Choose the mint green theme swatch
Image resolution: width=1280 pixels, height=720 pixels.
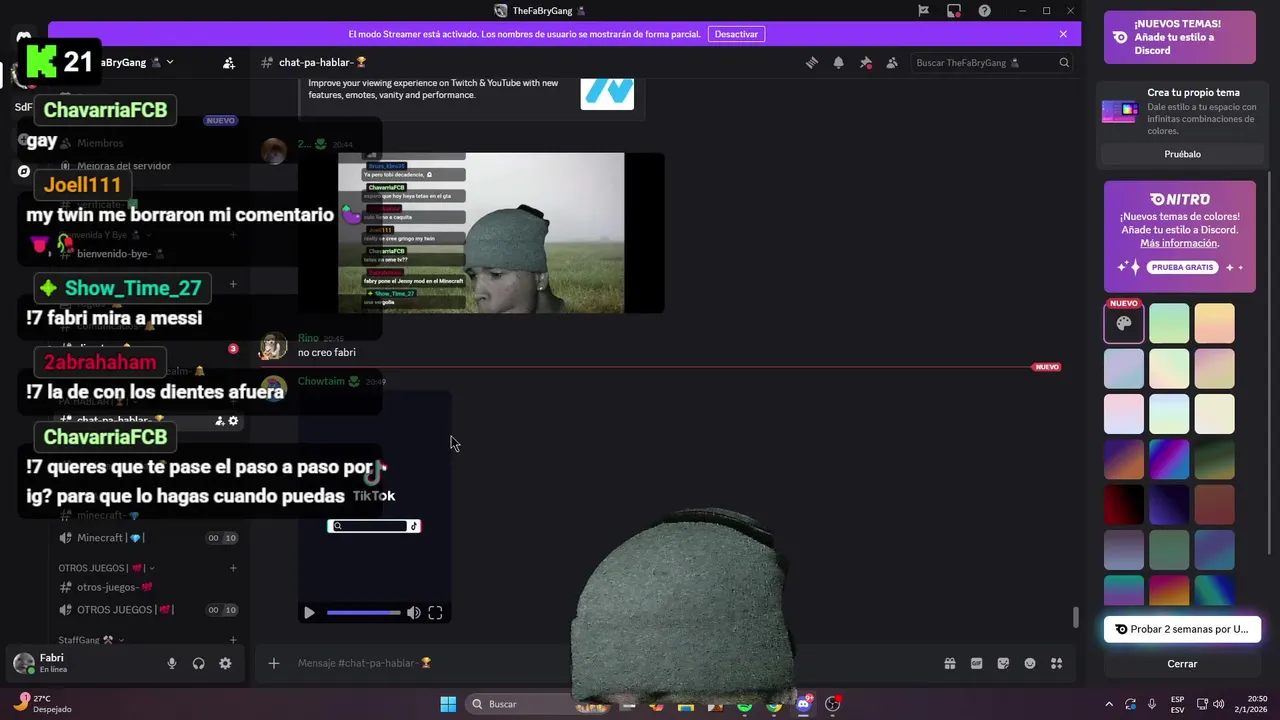coord(1169,323)
